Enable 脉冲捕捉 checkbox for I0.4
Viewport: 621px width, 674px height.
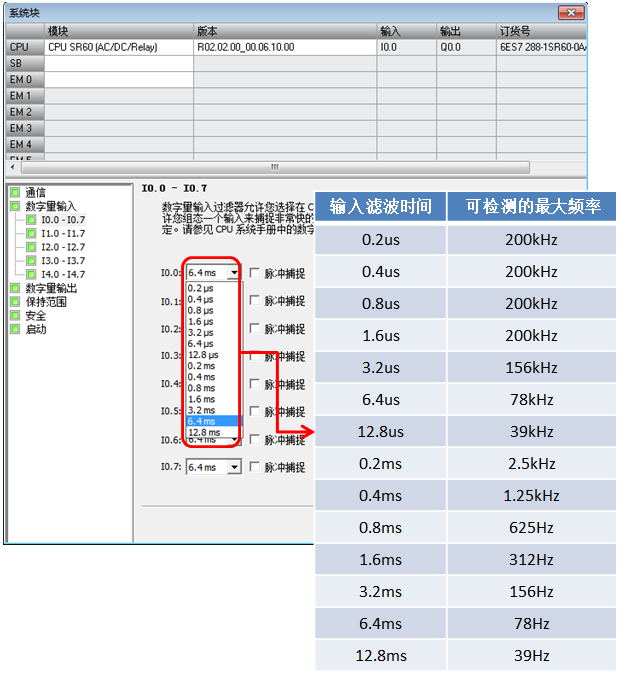click(254, 383)
